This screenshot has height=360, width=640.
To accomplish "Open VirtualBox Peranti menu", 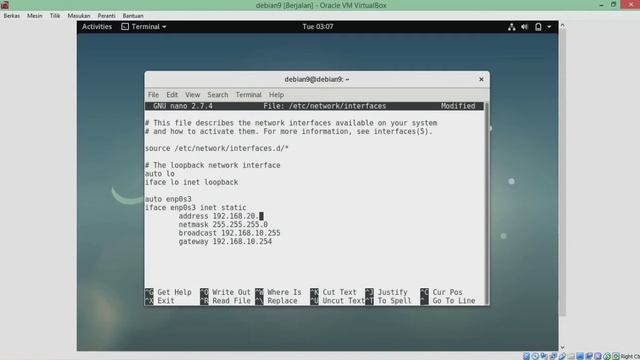I will click(x=106, y=16).
